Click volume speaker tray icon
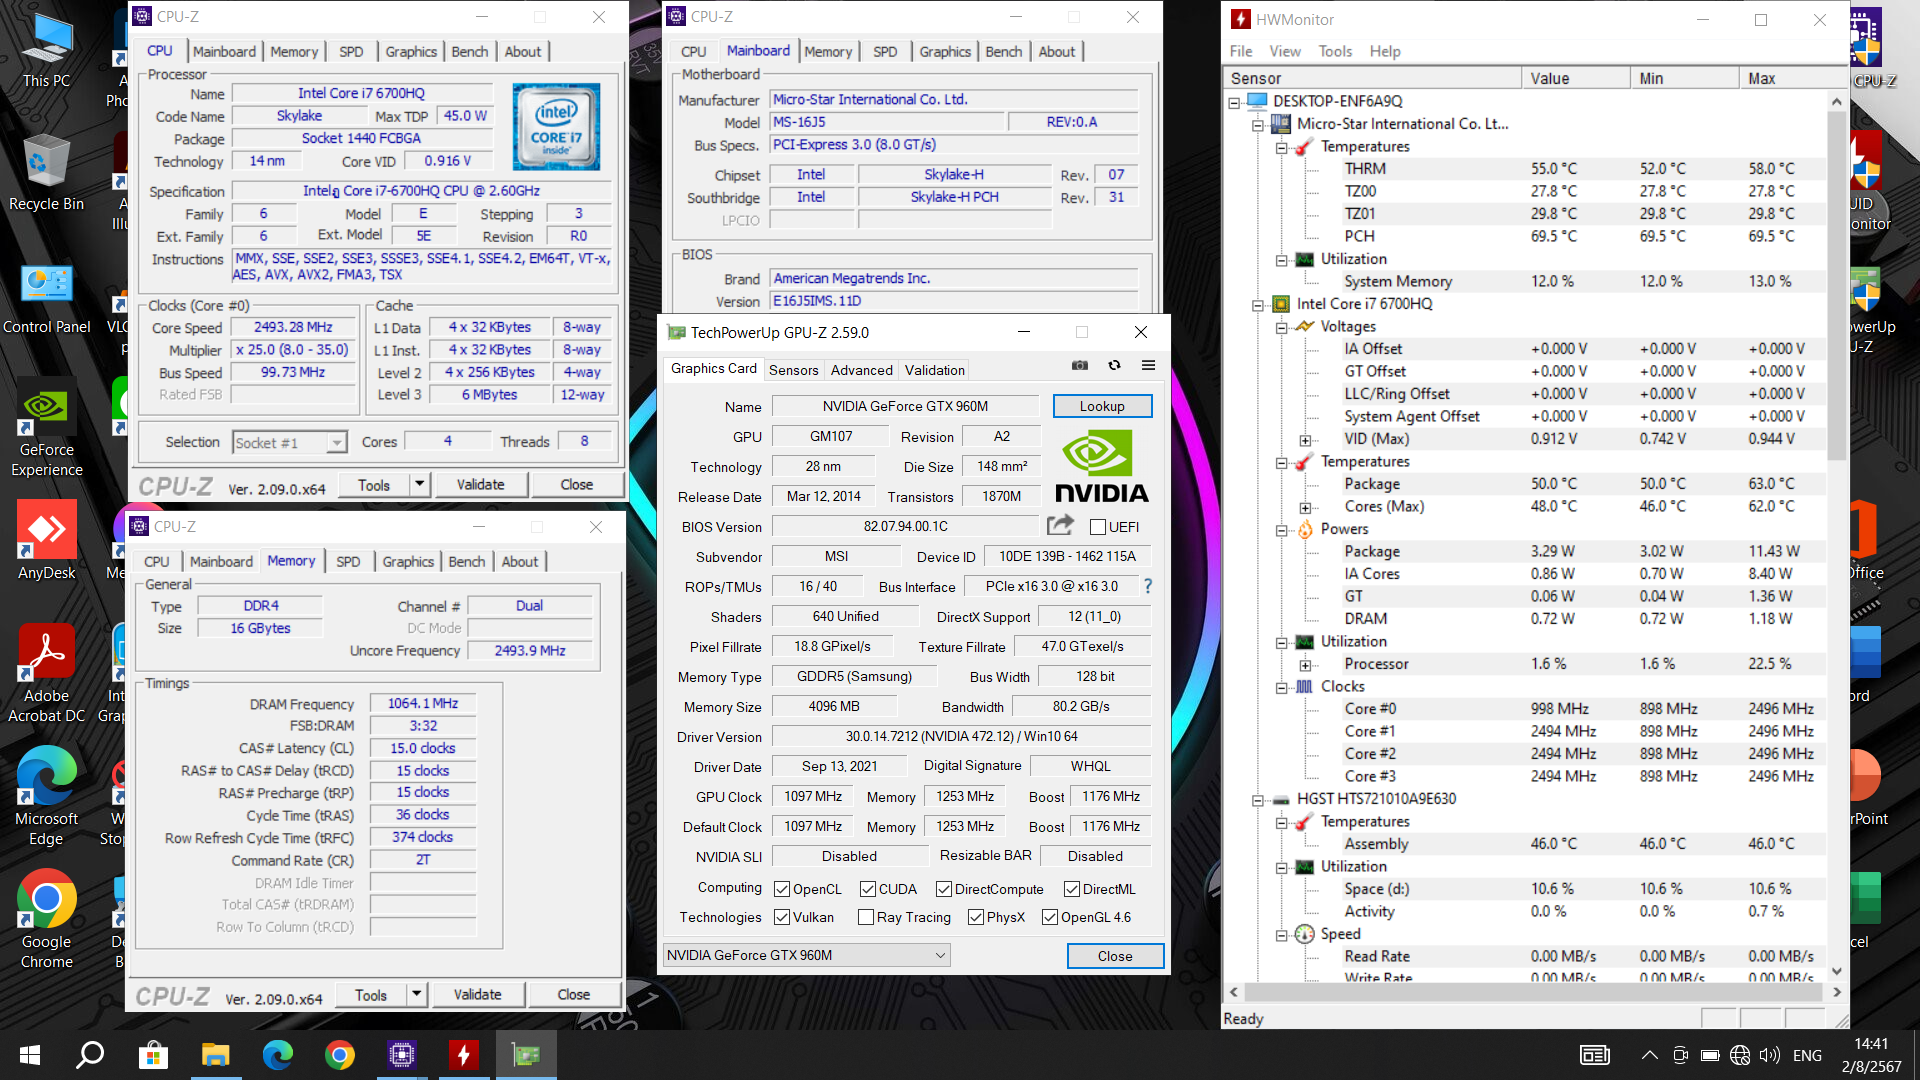Screen dimensions: 1920x1080 click(1769, 1055)
